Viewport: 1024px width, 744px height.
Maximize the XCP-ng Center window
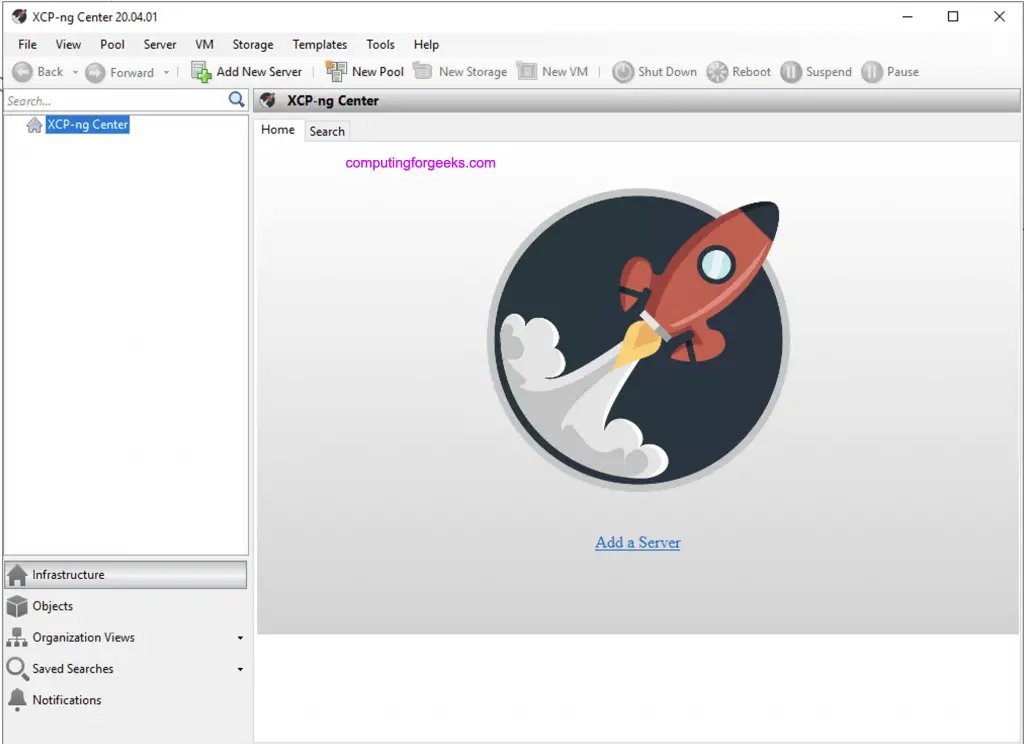click(953, 16)
